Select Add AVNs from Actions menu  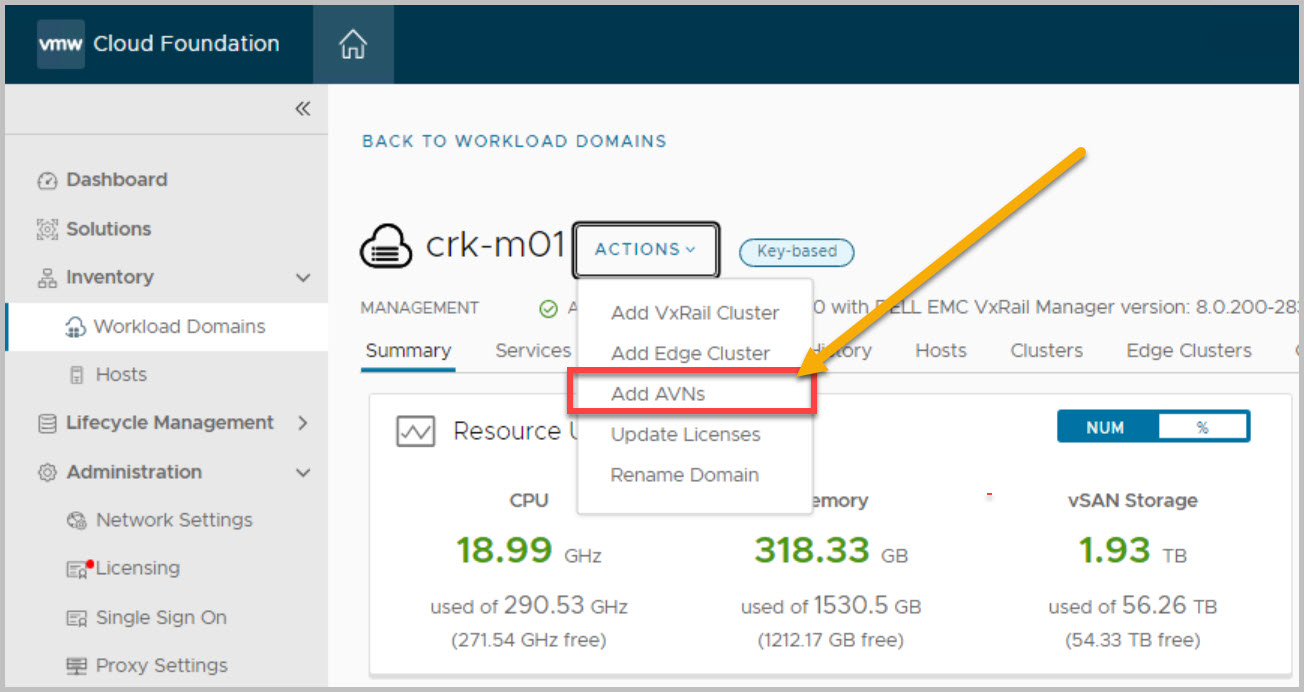pos(658,394)
